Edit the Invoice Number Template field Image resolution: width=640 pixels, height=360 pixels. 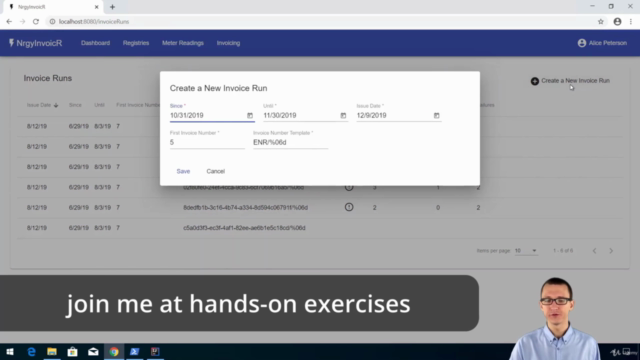pos(291,142)
